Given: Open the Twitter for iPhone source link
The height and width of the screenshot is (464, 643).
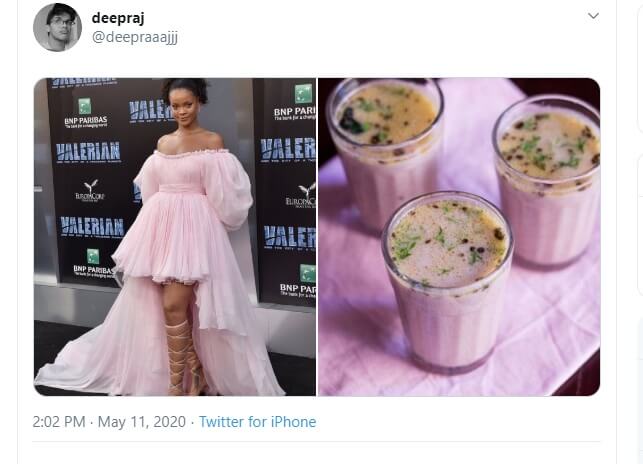Looking at the screenshot, I should pos(257,422).
